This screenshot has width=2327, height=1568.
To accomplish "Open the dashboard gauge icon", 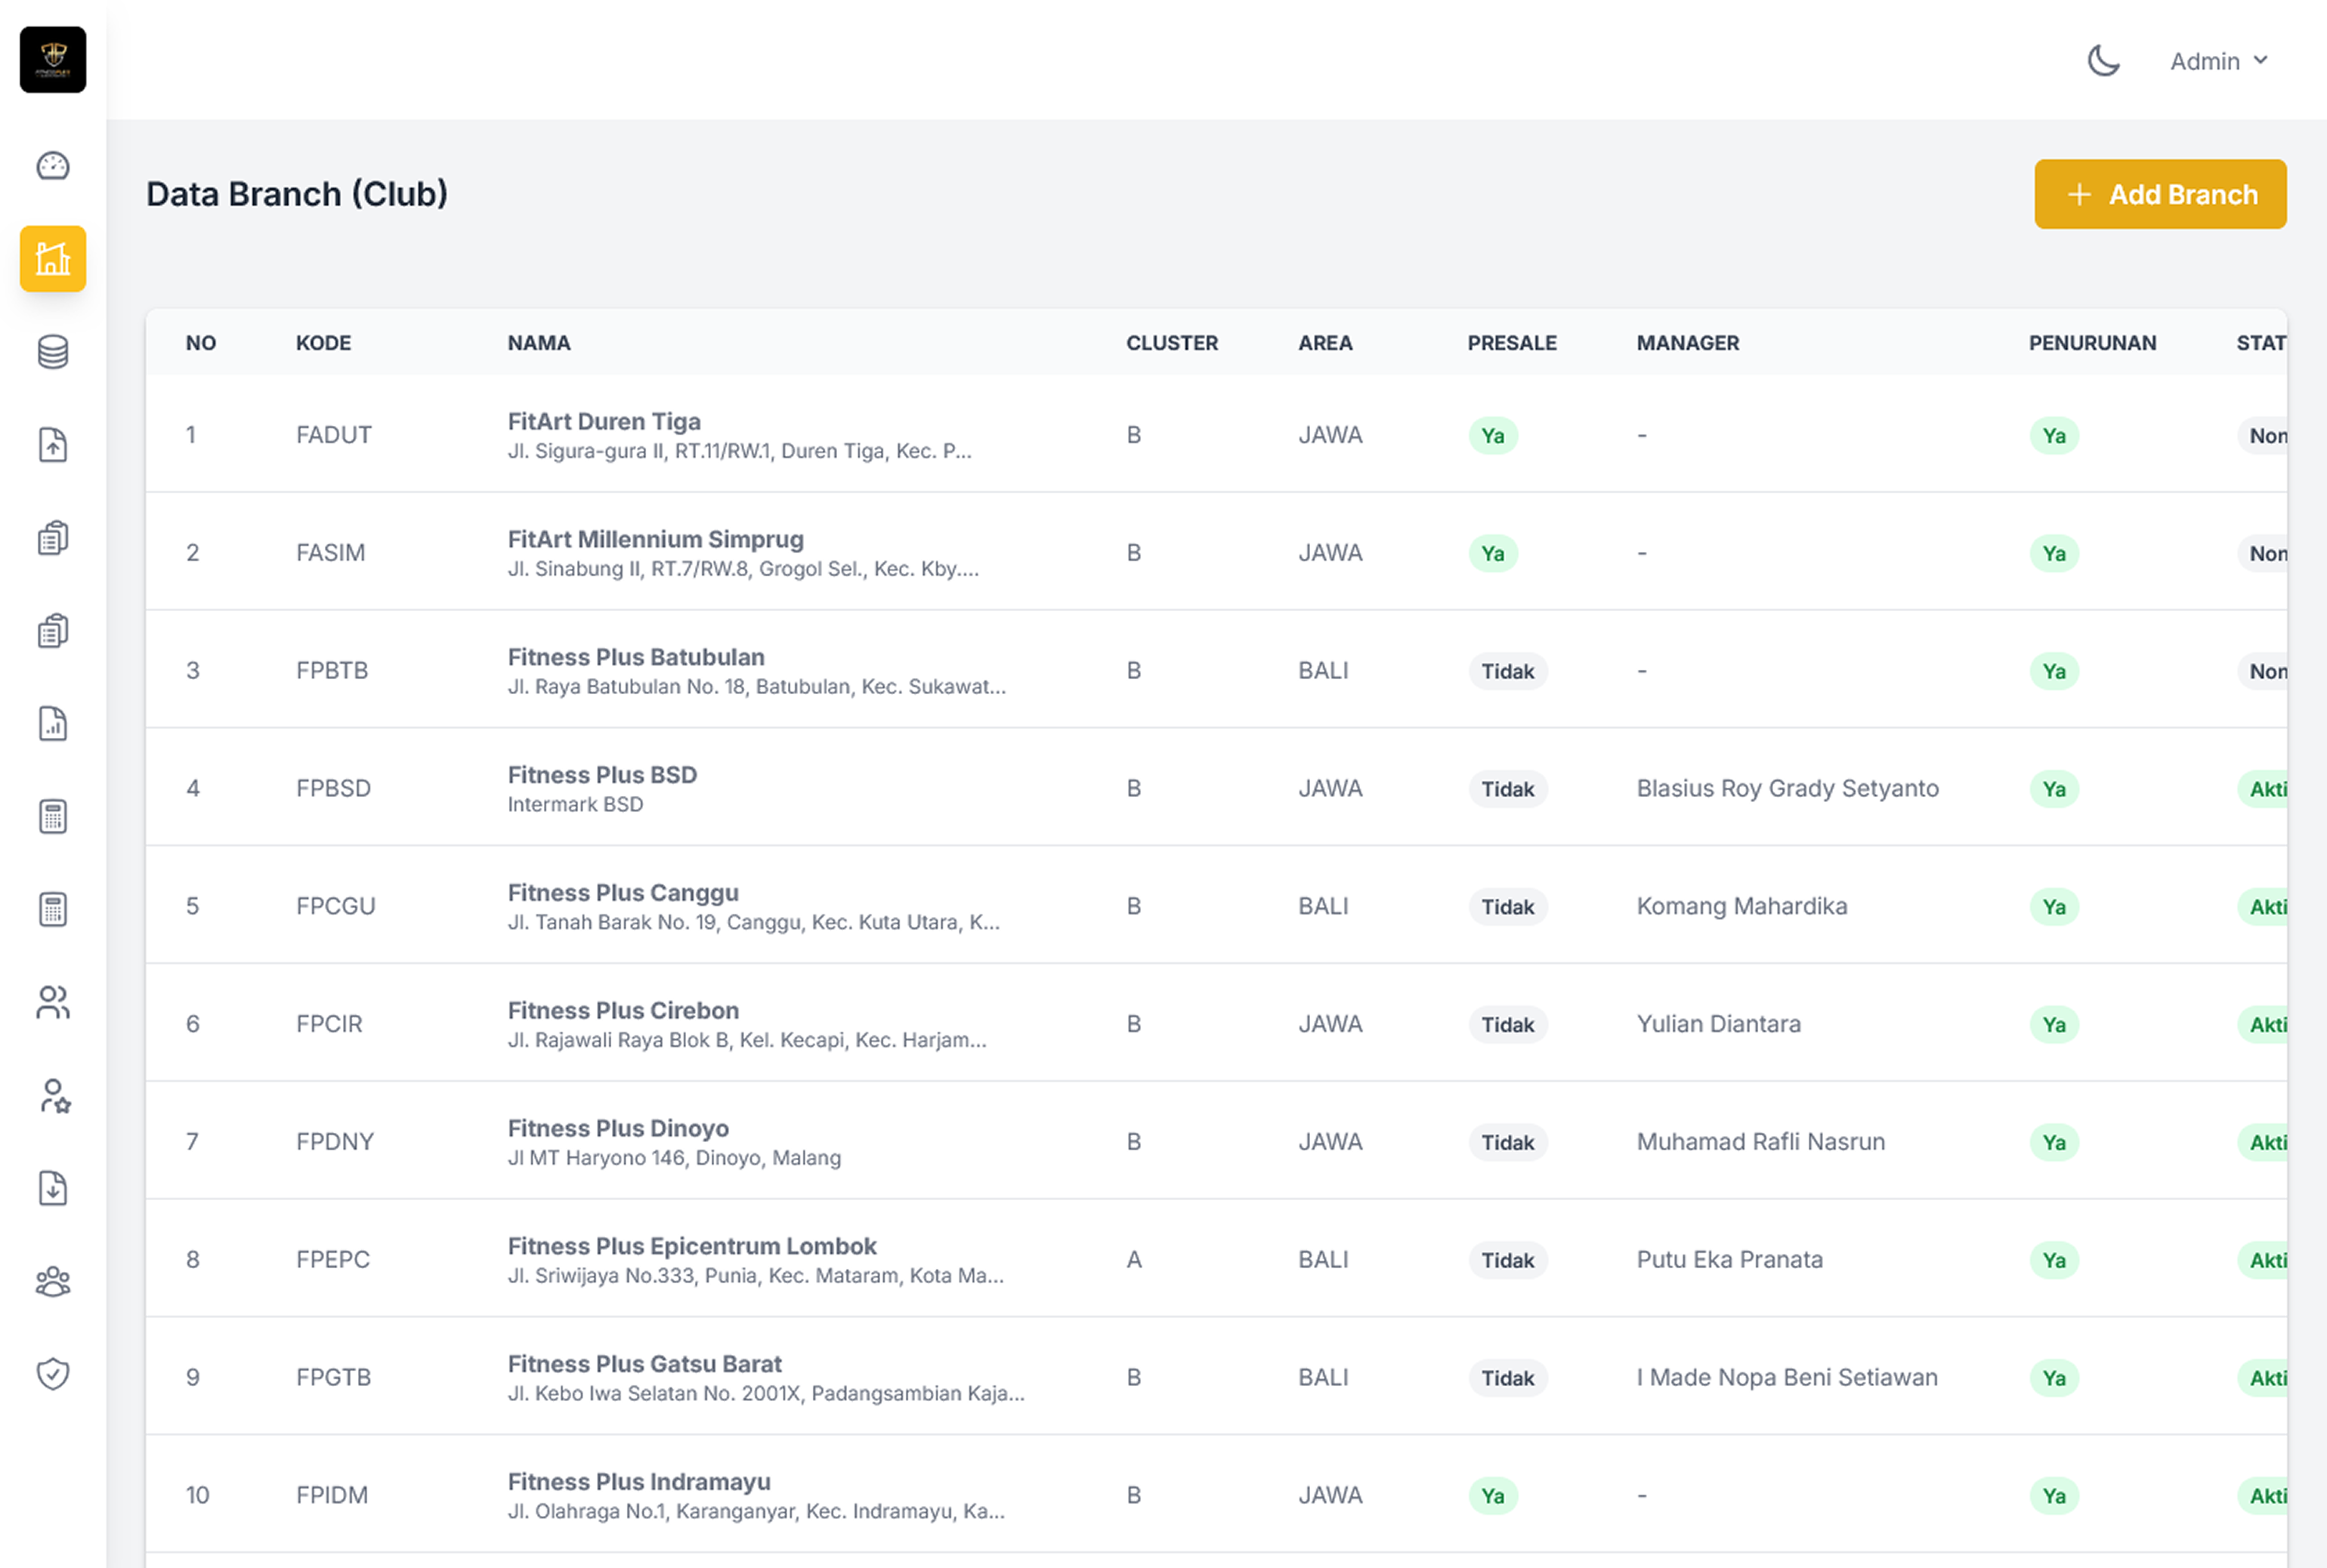I will point(53,166).
